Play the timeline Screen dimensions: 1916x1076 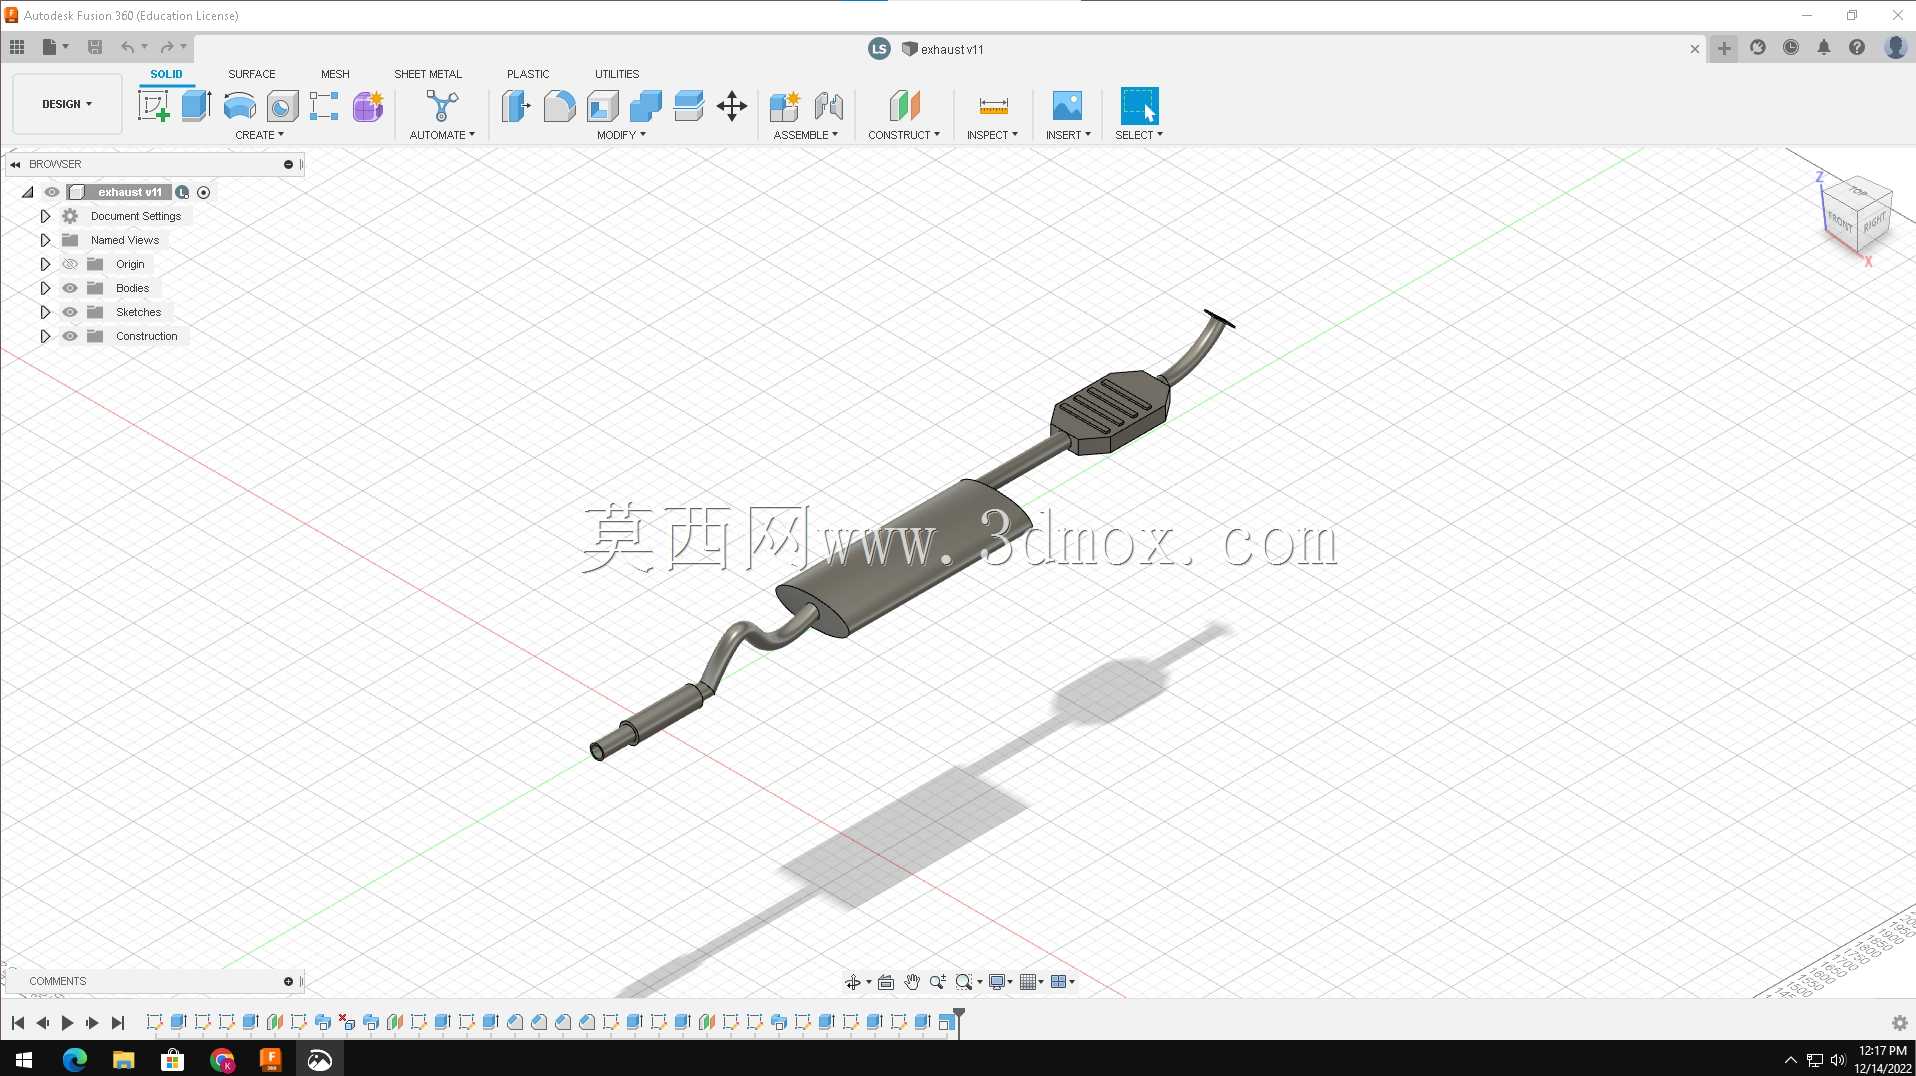pos(67,1023)
